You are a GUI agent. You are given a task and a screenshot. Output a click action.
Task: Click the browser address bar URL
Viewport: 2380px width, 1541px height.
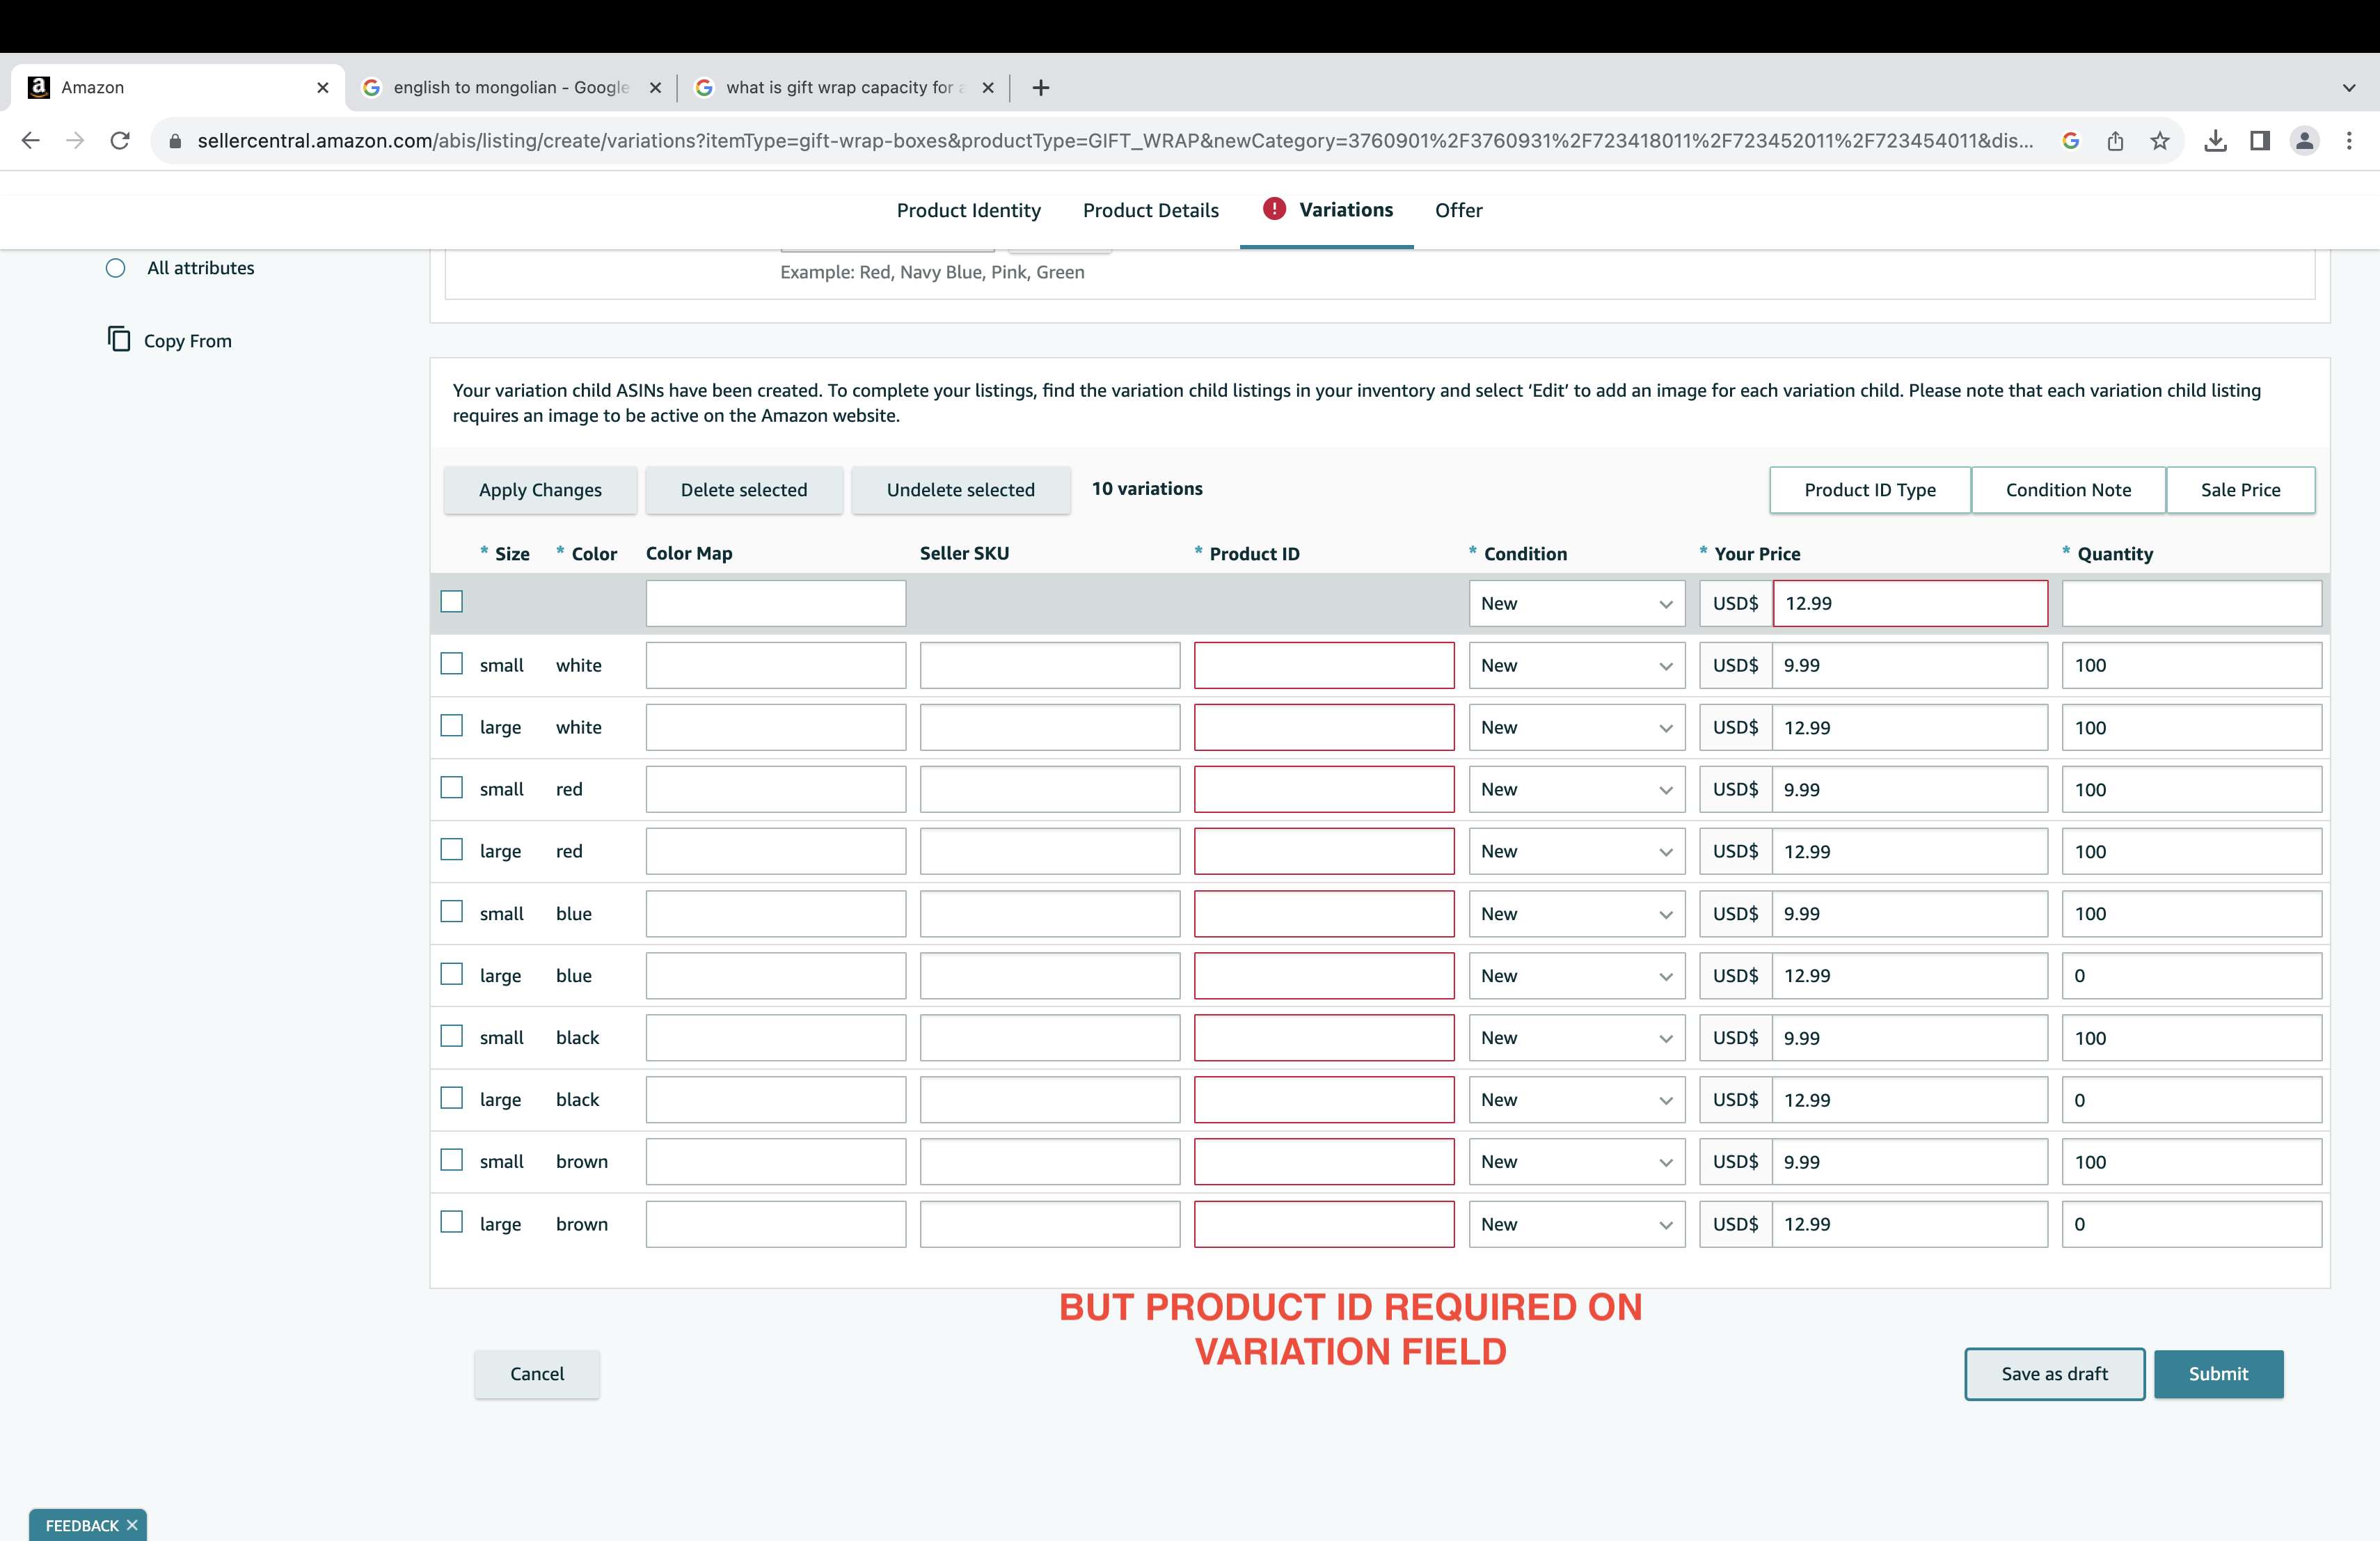click(x=1115, y=141)
